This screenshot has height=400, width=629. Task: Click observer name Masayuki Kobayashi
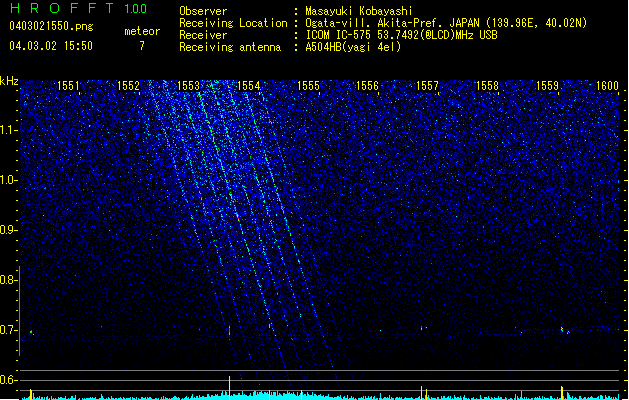coord(358,11)
